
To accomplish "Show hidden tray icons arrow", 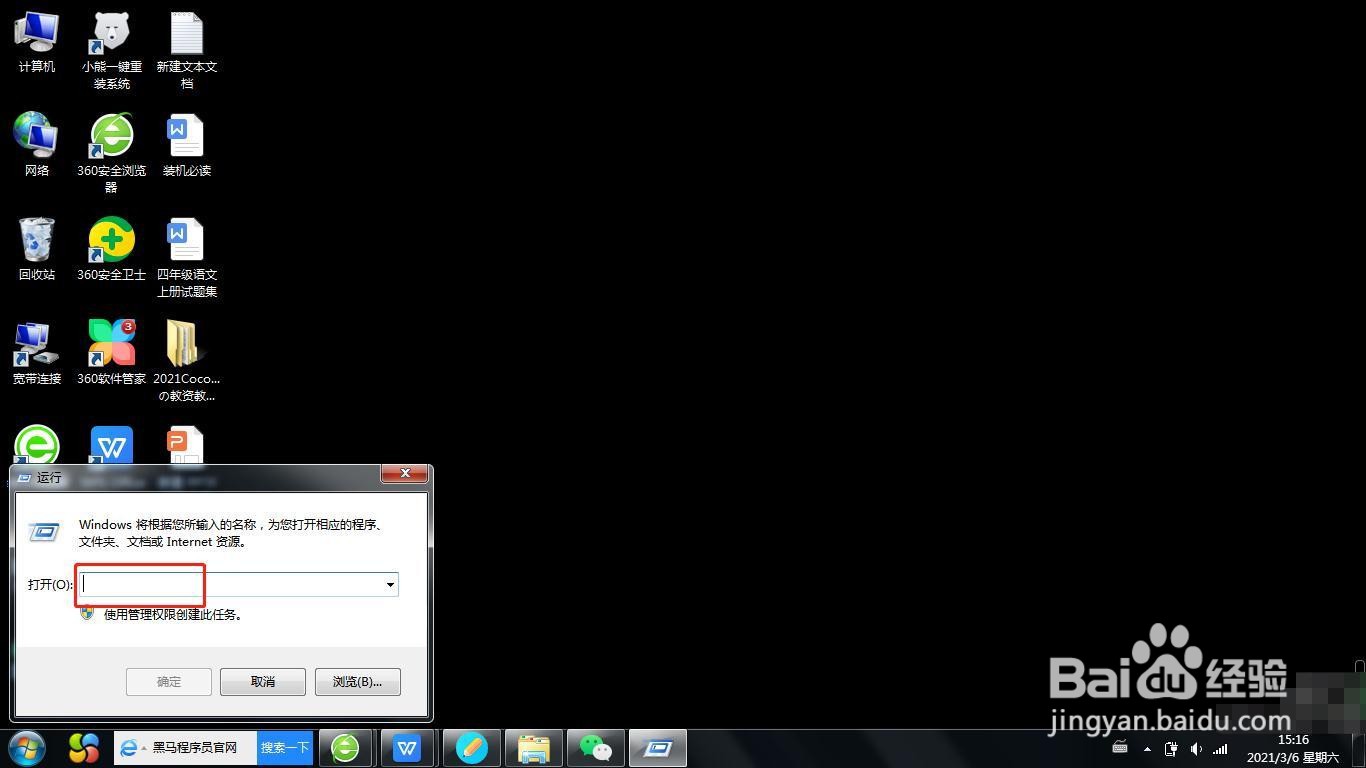I will click(1147, 749).
